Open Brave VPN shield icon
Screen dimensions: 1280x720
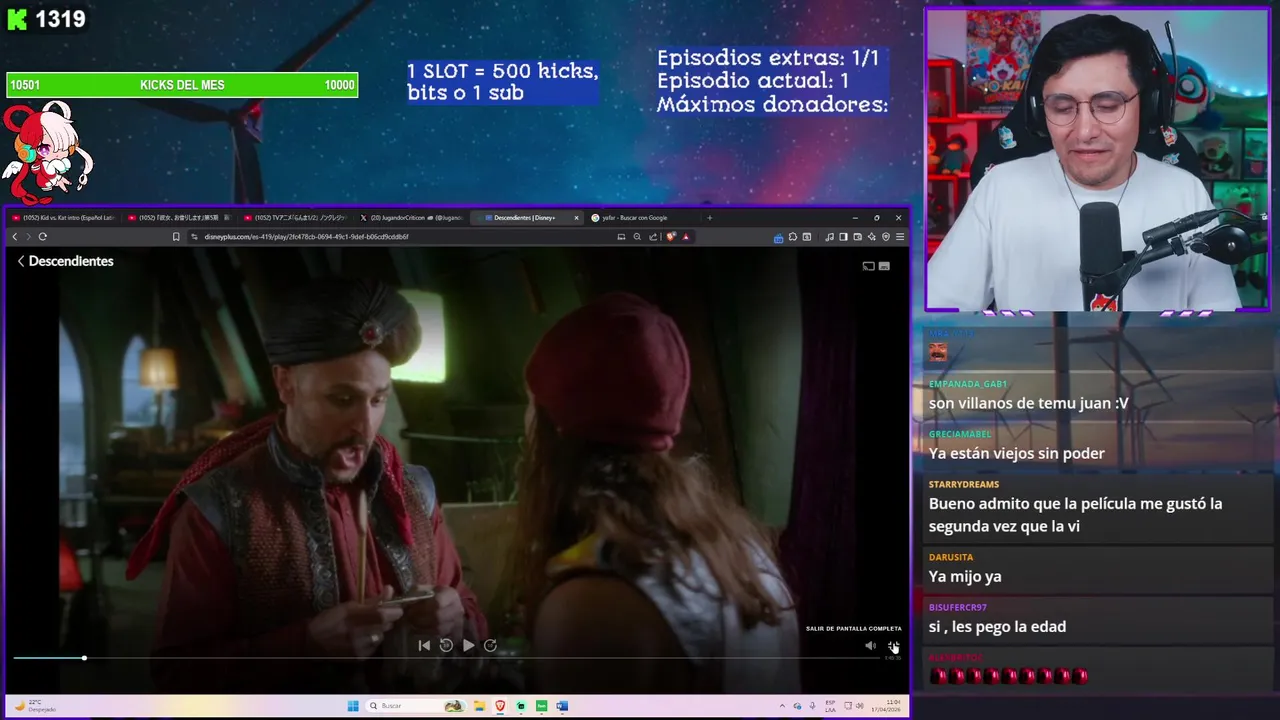coord(886,237)
